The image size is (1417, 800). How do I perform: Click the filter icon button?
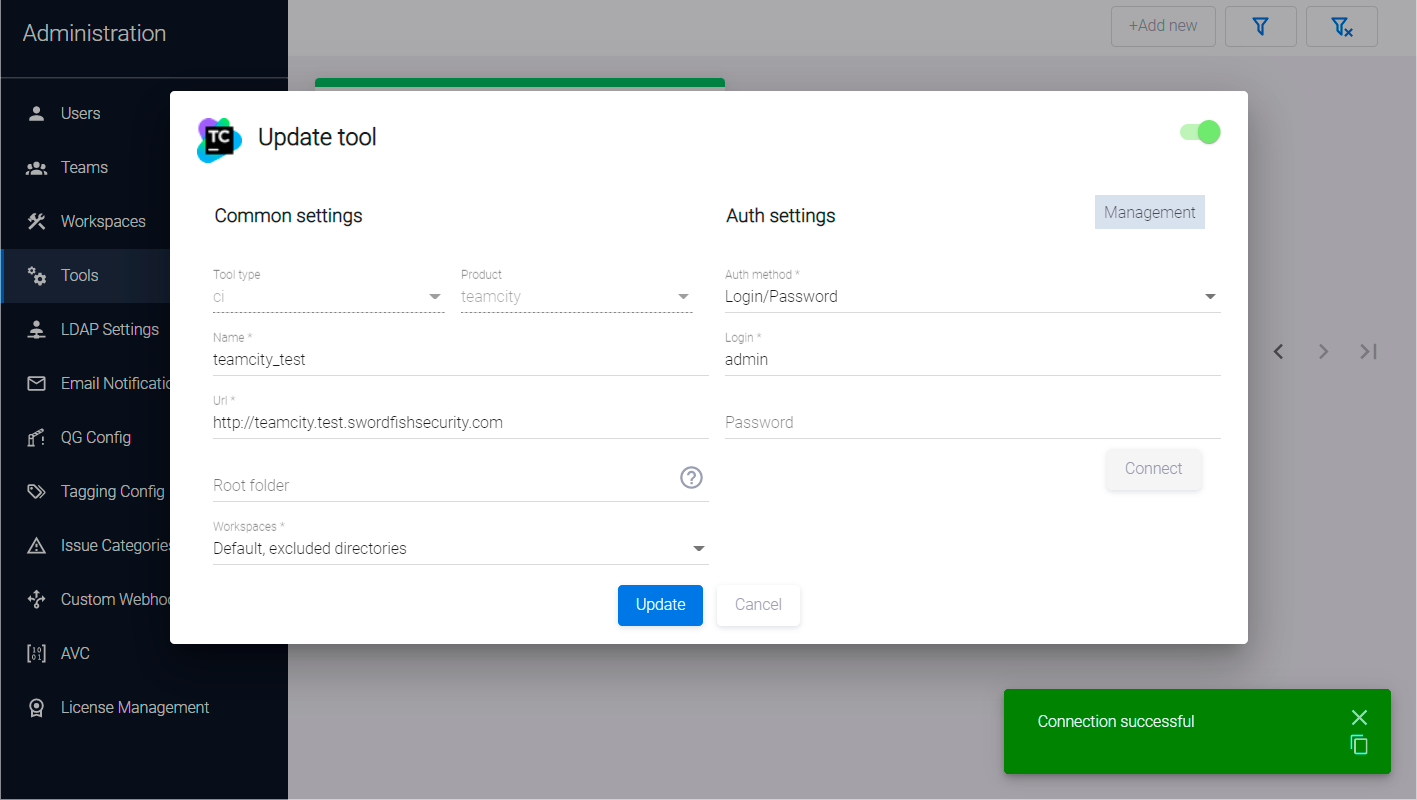click(1260, 27)
